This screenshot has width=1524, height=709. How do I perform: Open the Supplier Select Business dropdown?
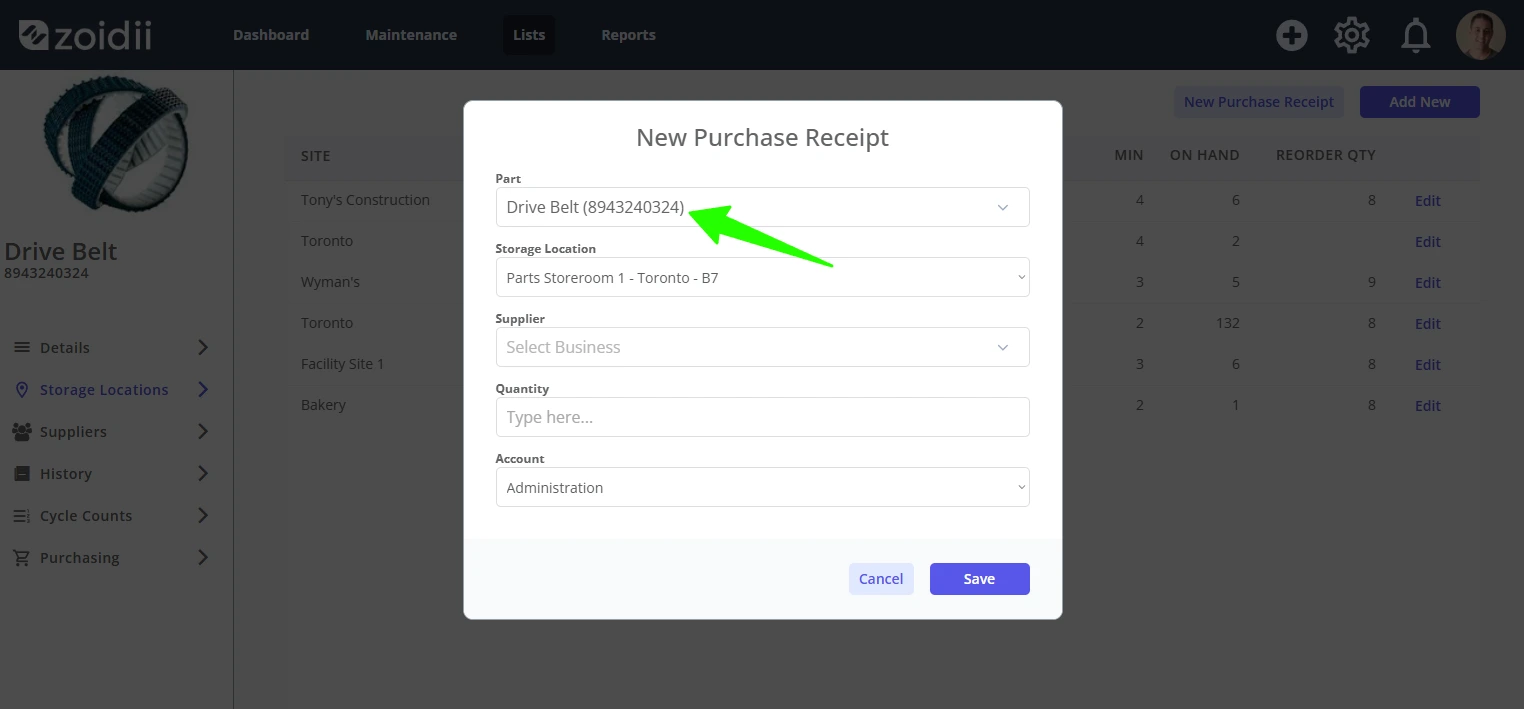pyautogui.click(x=762, y=347)
